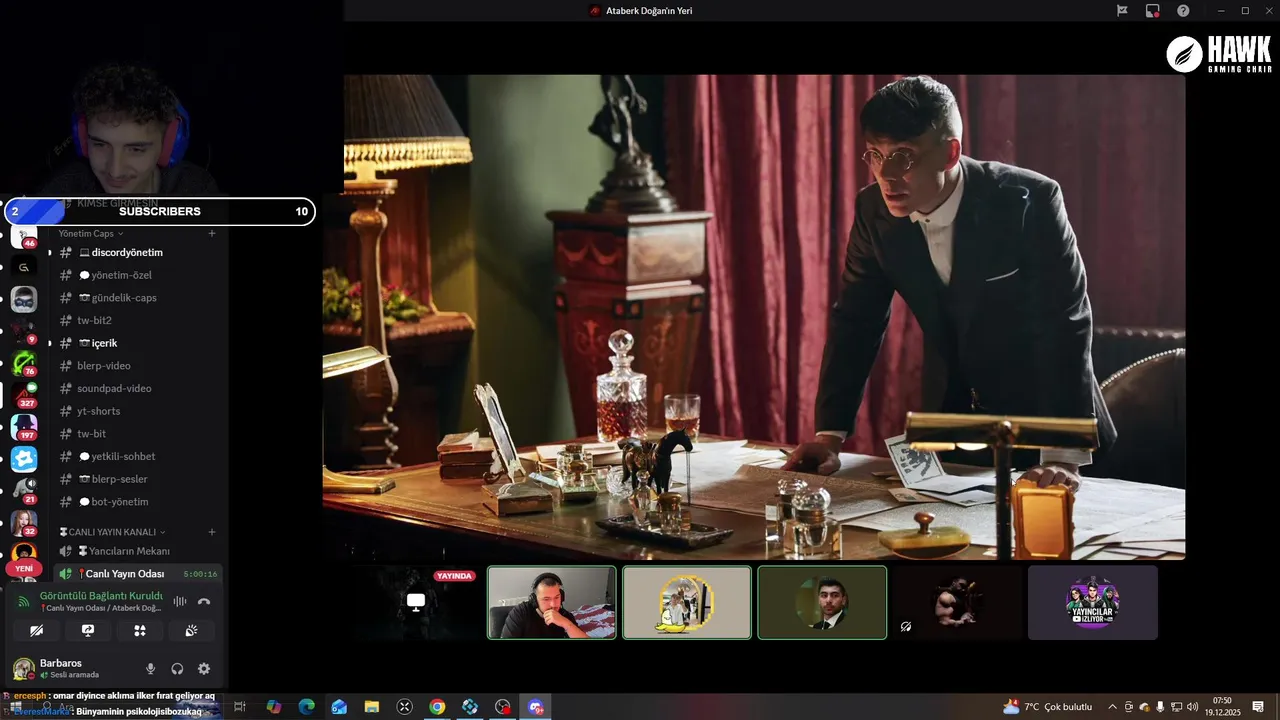Open Task View on taskbar
Image resolution: width=1280 pixels, height=720 pixels.
(x=240, y=707)
